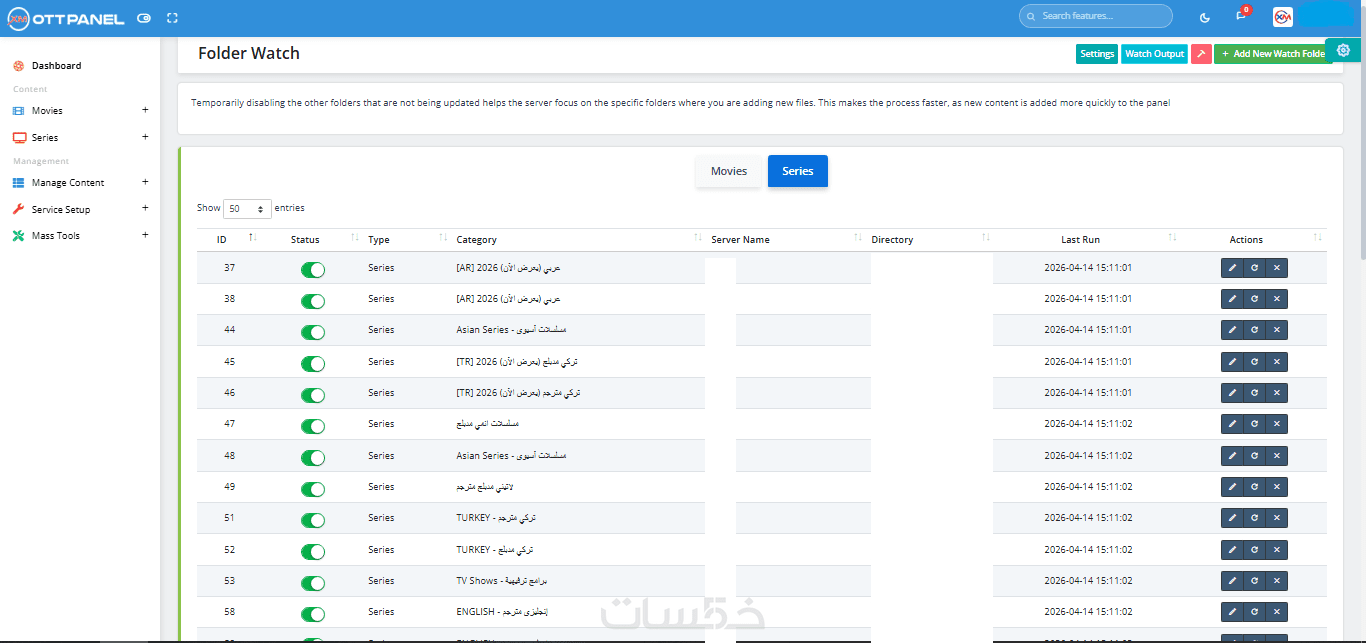Expand the Series sidebar menu

80,137
